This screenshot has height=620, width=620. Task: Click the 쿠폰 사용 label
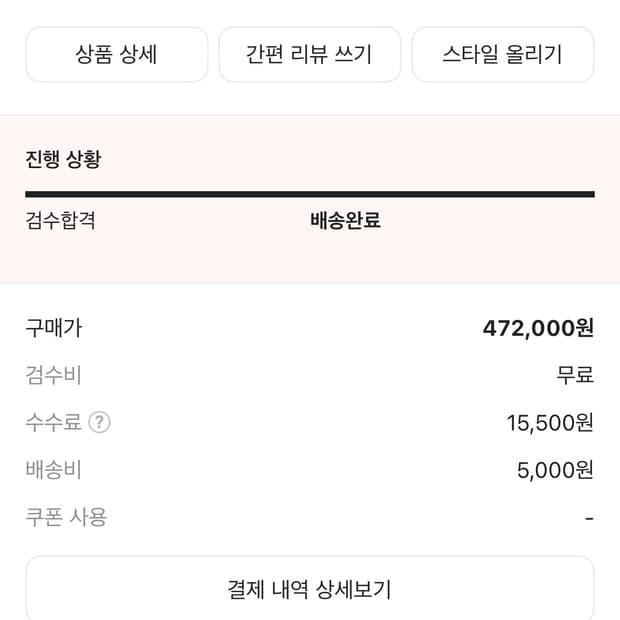tap(66, 517)
